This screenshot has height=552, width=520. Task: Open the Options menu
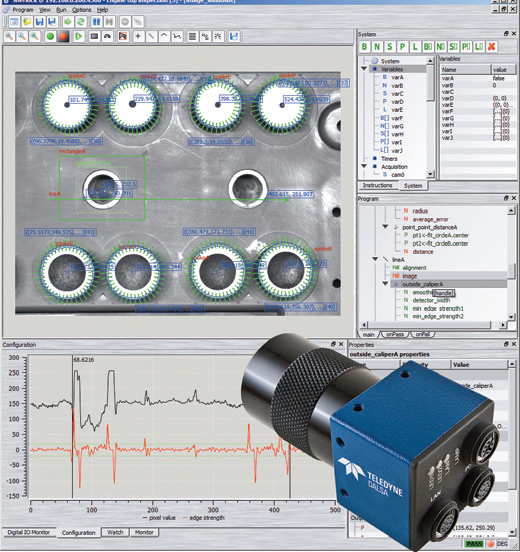pos(82,10)
